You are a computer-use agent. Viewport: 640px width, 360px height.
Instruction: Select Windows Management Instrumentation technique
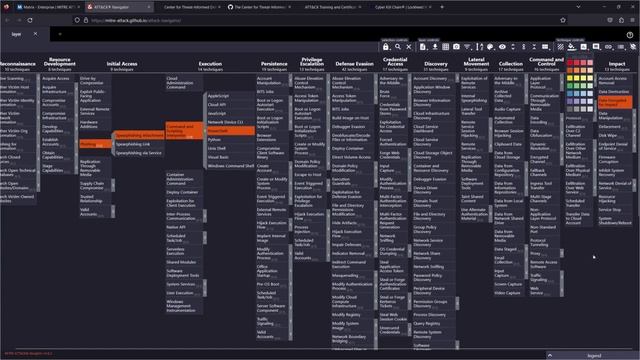click(184, 306)
